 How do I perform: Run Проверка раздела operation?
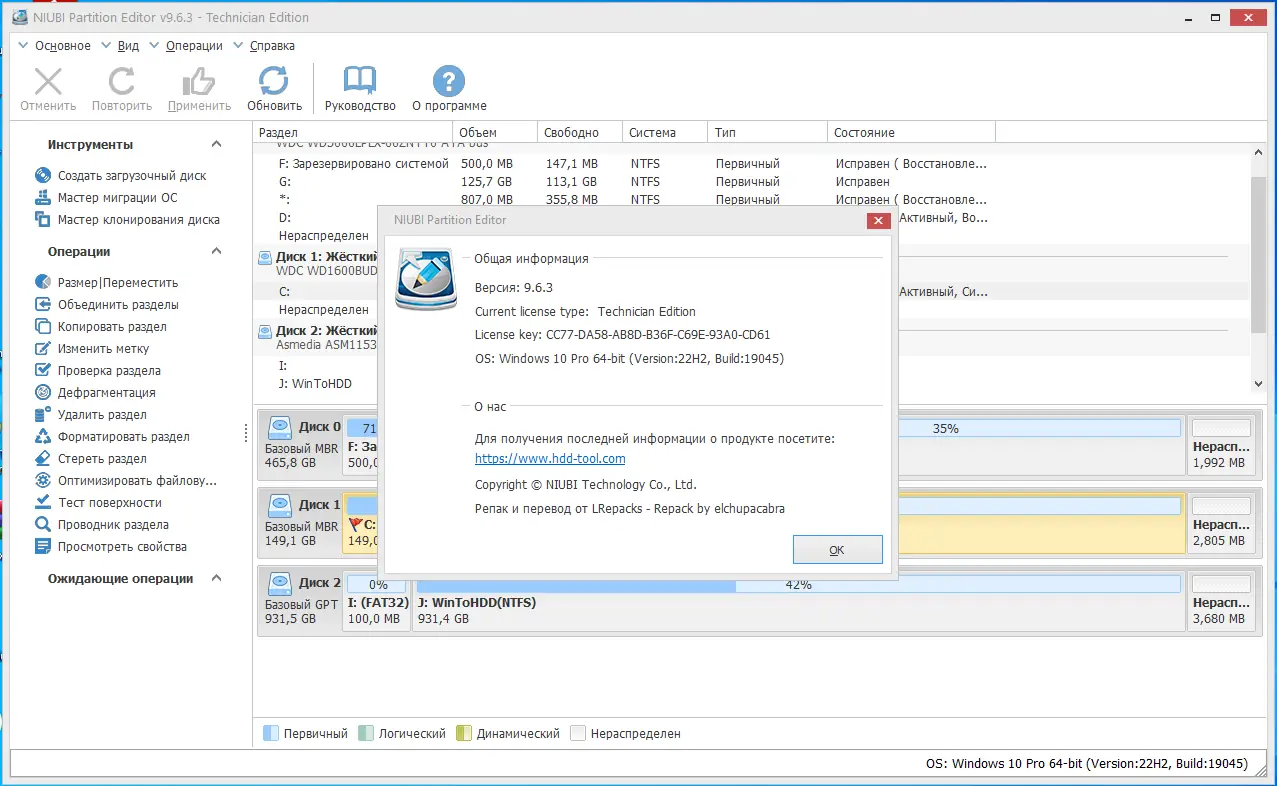(98, 370)
